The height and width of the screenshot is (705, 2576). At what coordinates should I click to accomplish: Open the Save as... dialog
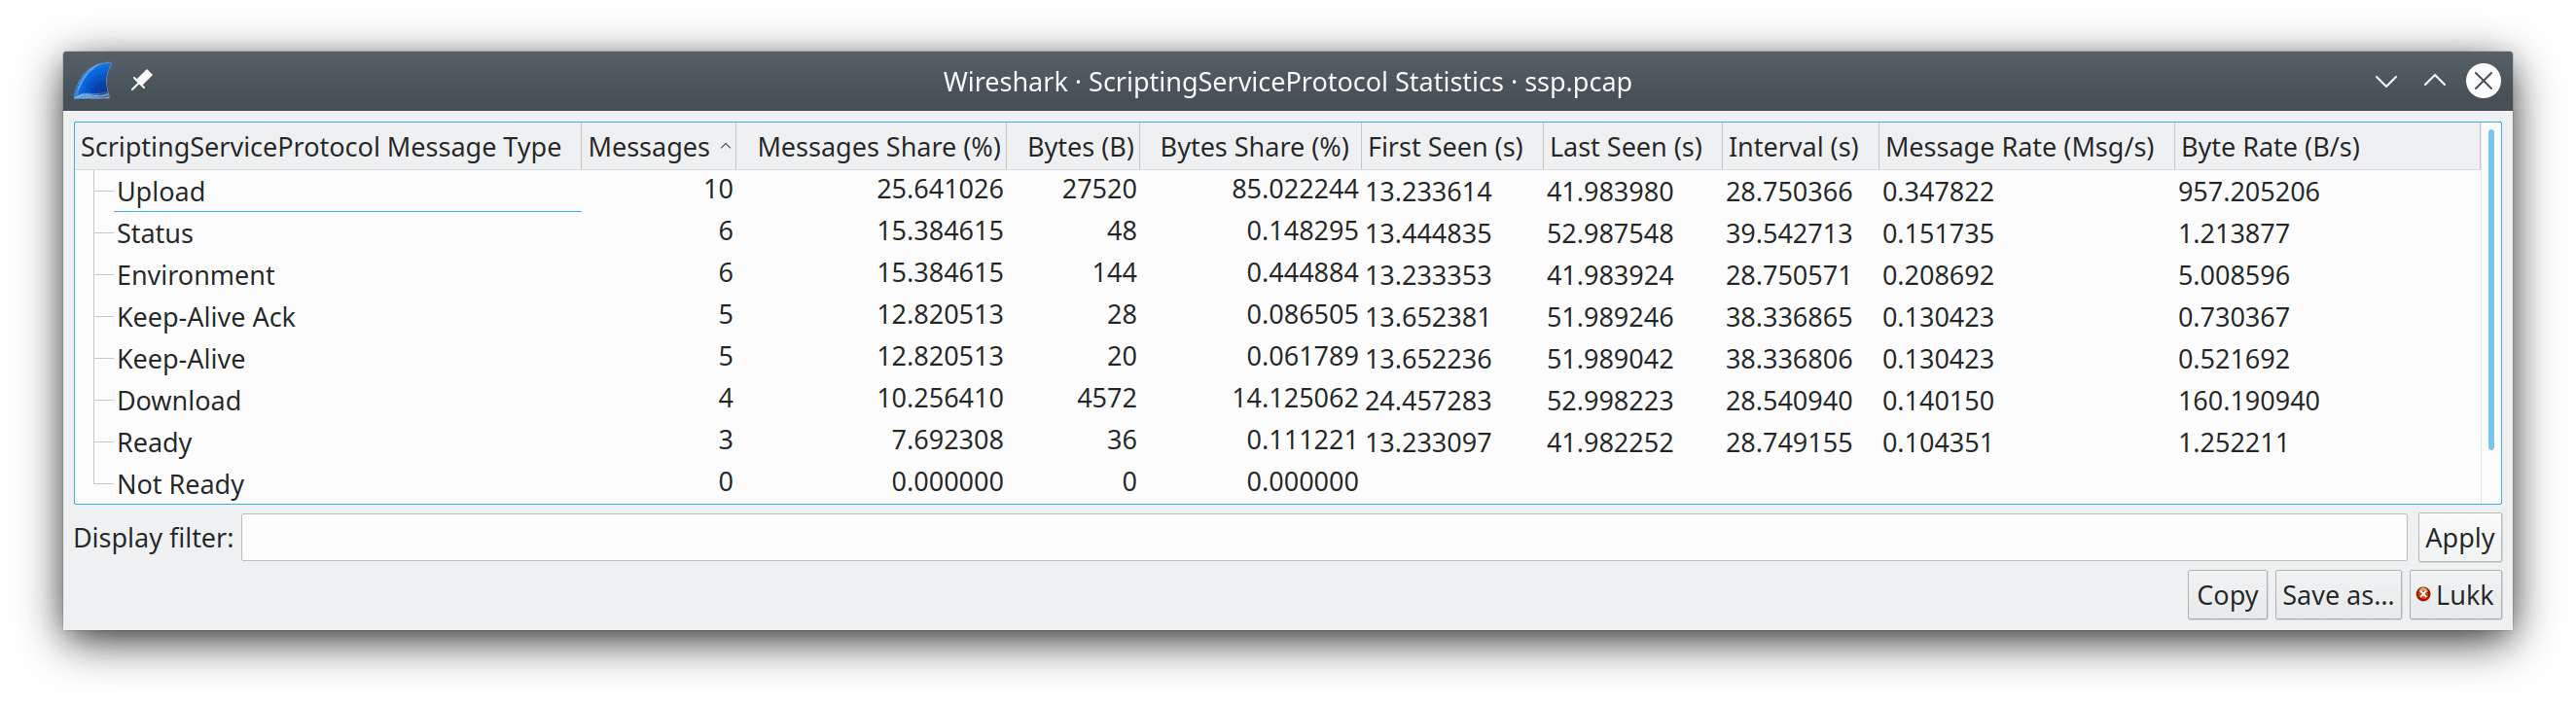point(2337,596)
